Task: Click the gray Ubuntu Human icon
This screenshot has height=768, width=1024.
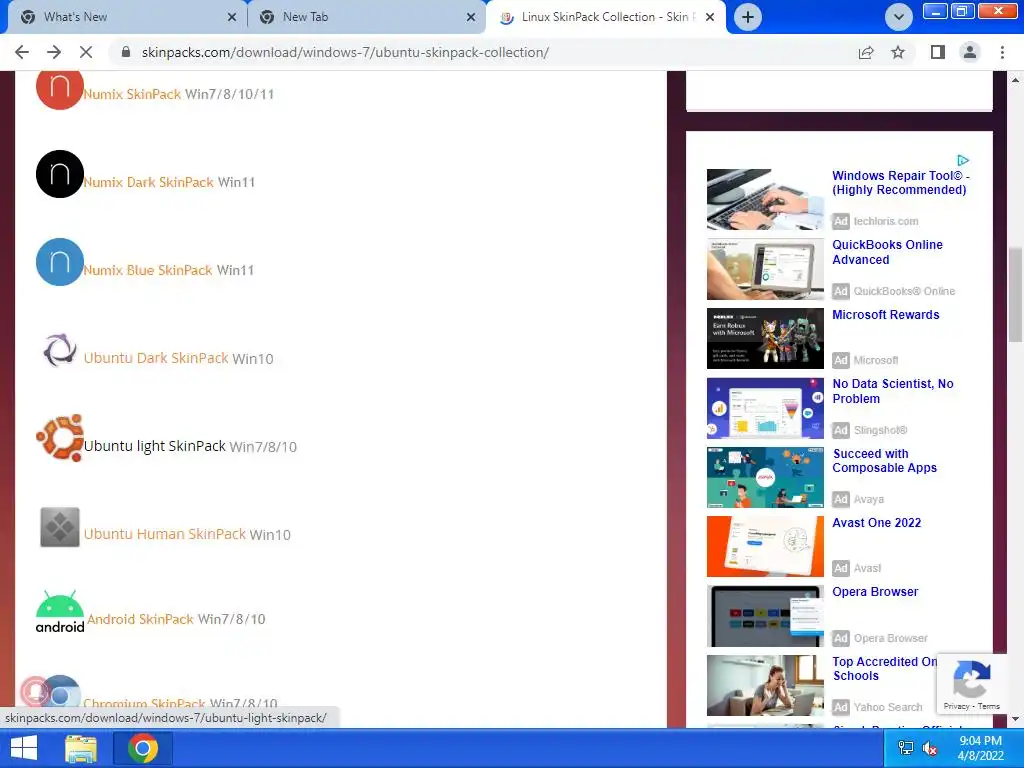Action: (x=59, y=527)
